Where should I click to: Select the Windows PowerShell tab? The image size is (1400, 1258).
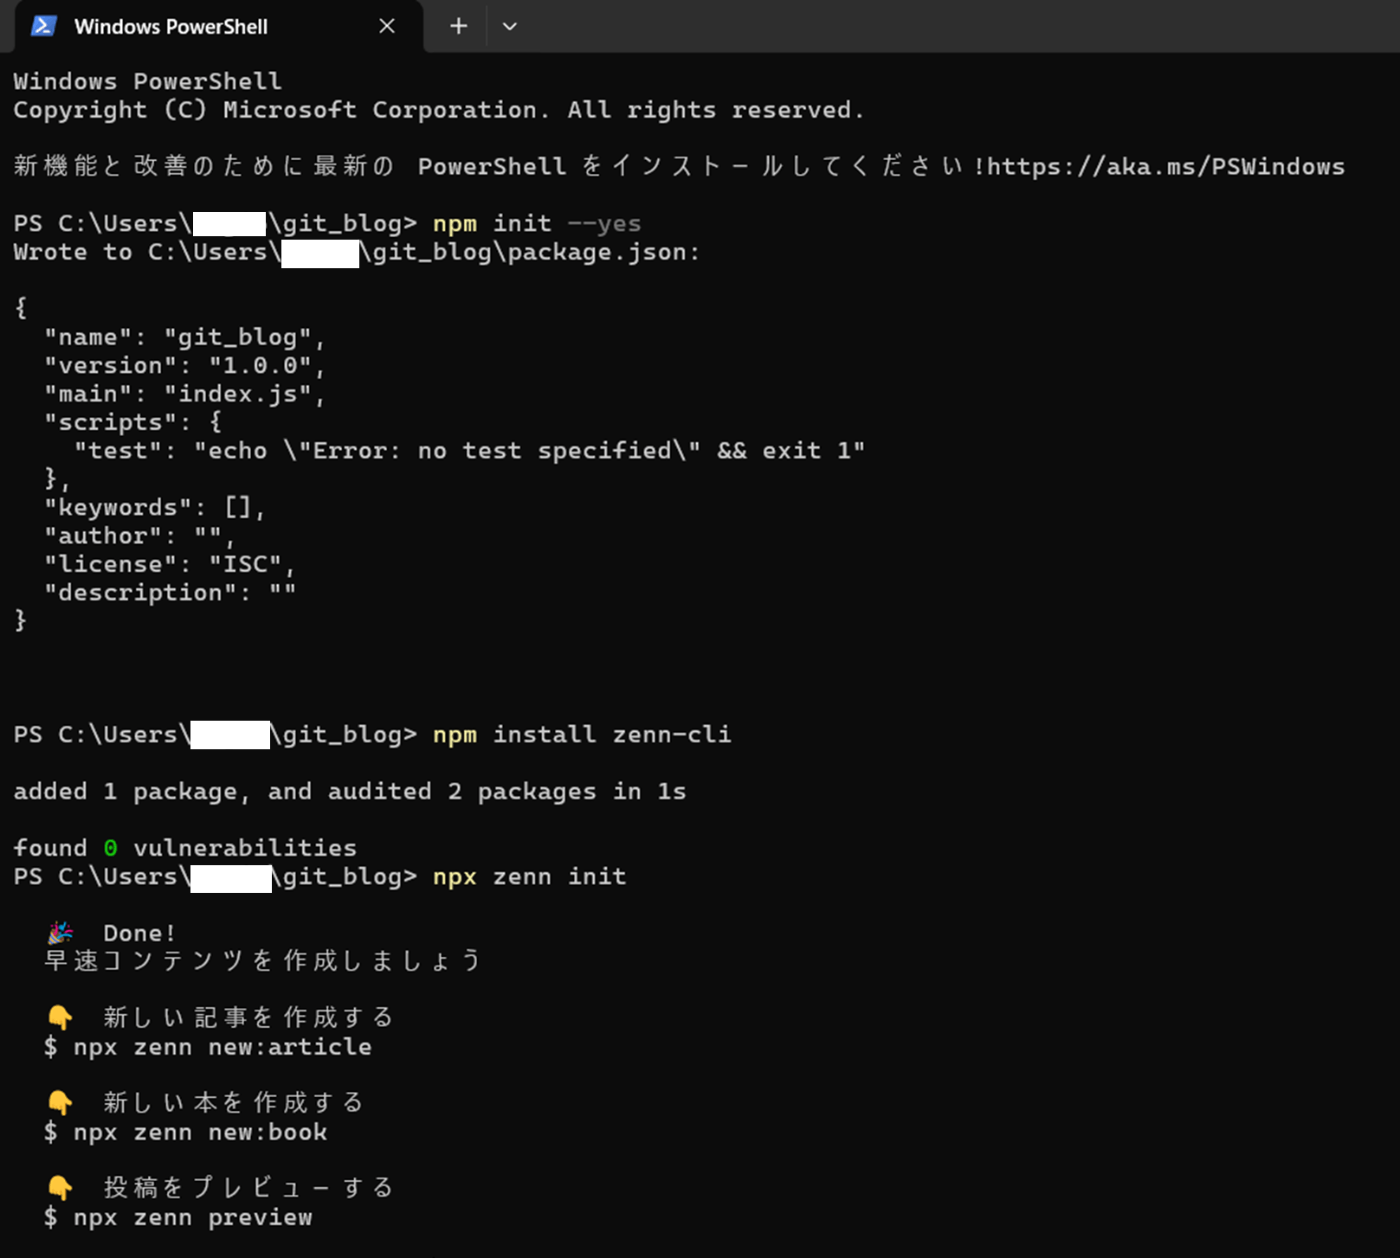click(218, 27)
